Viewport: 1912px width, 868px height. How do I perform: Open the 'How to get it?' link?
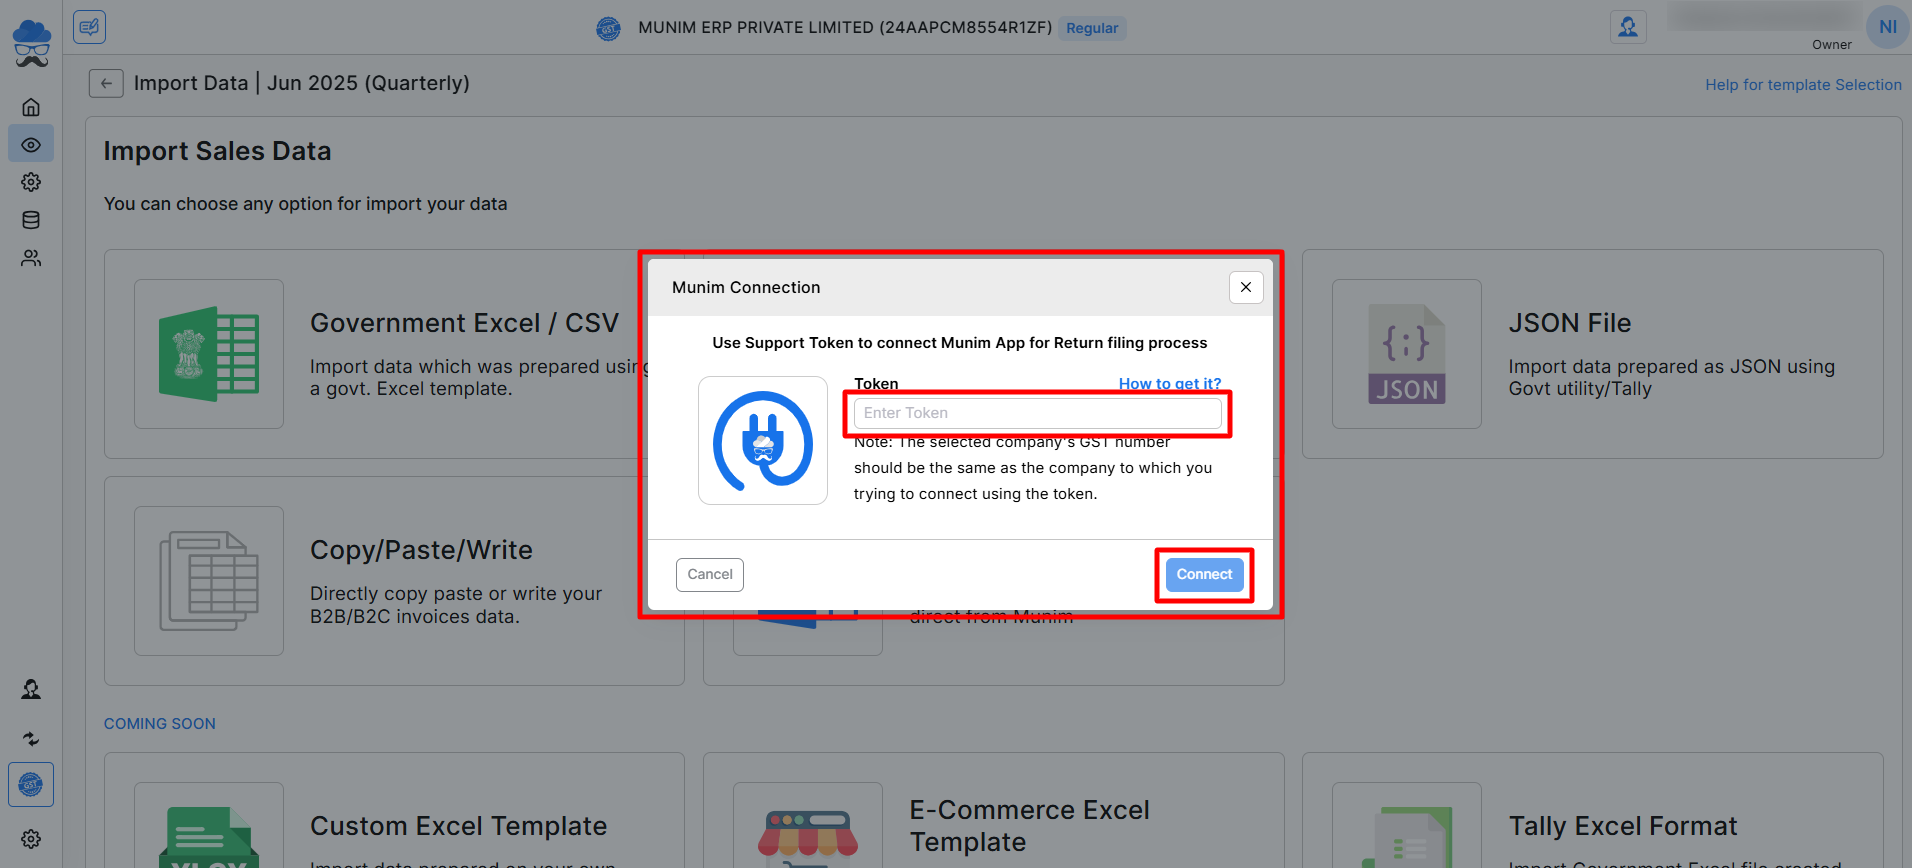point(1170,384)
